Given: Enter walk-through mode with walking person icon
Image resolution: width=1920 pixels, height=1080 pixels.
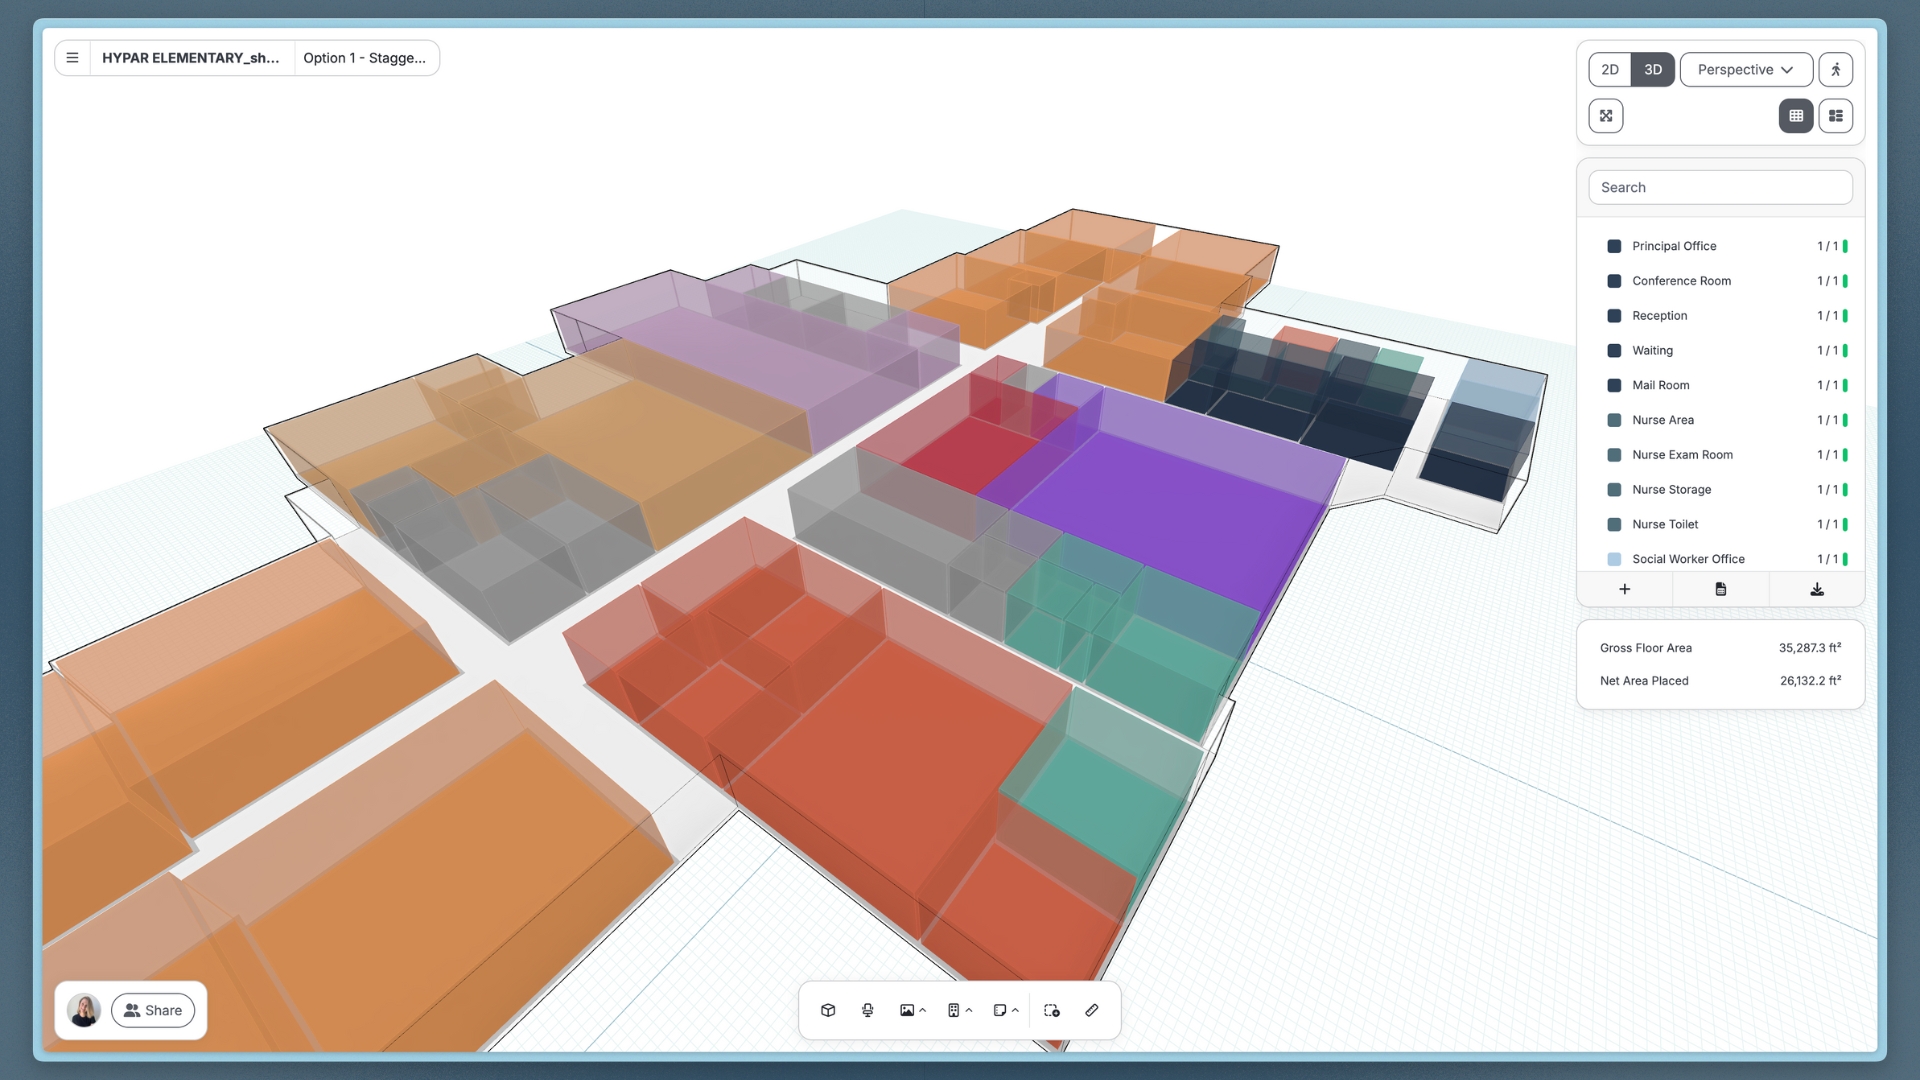Looking at the screenshot, I should (x=1835, y=70).
